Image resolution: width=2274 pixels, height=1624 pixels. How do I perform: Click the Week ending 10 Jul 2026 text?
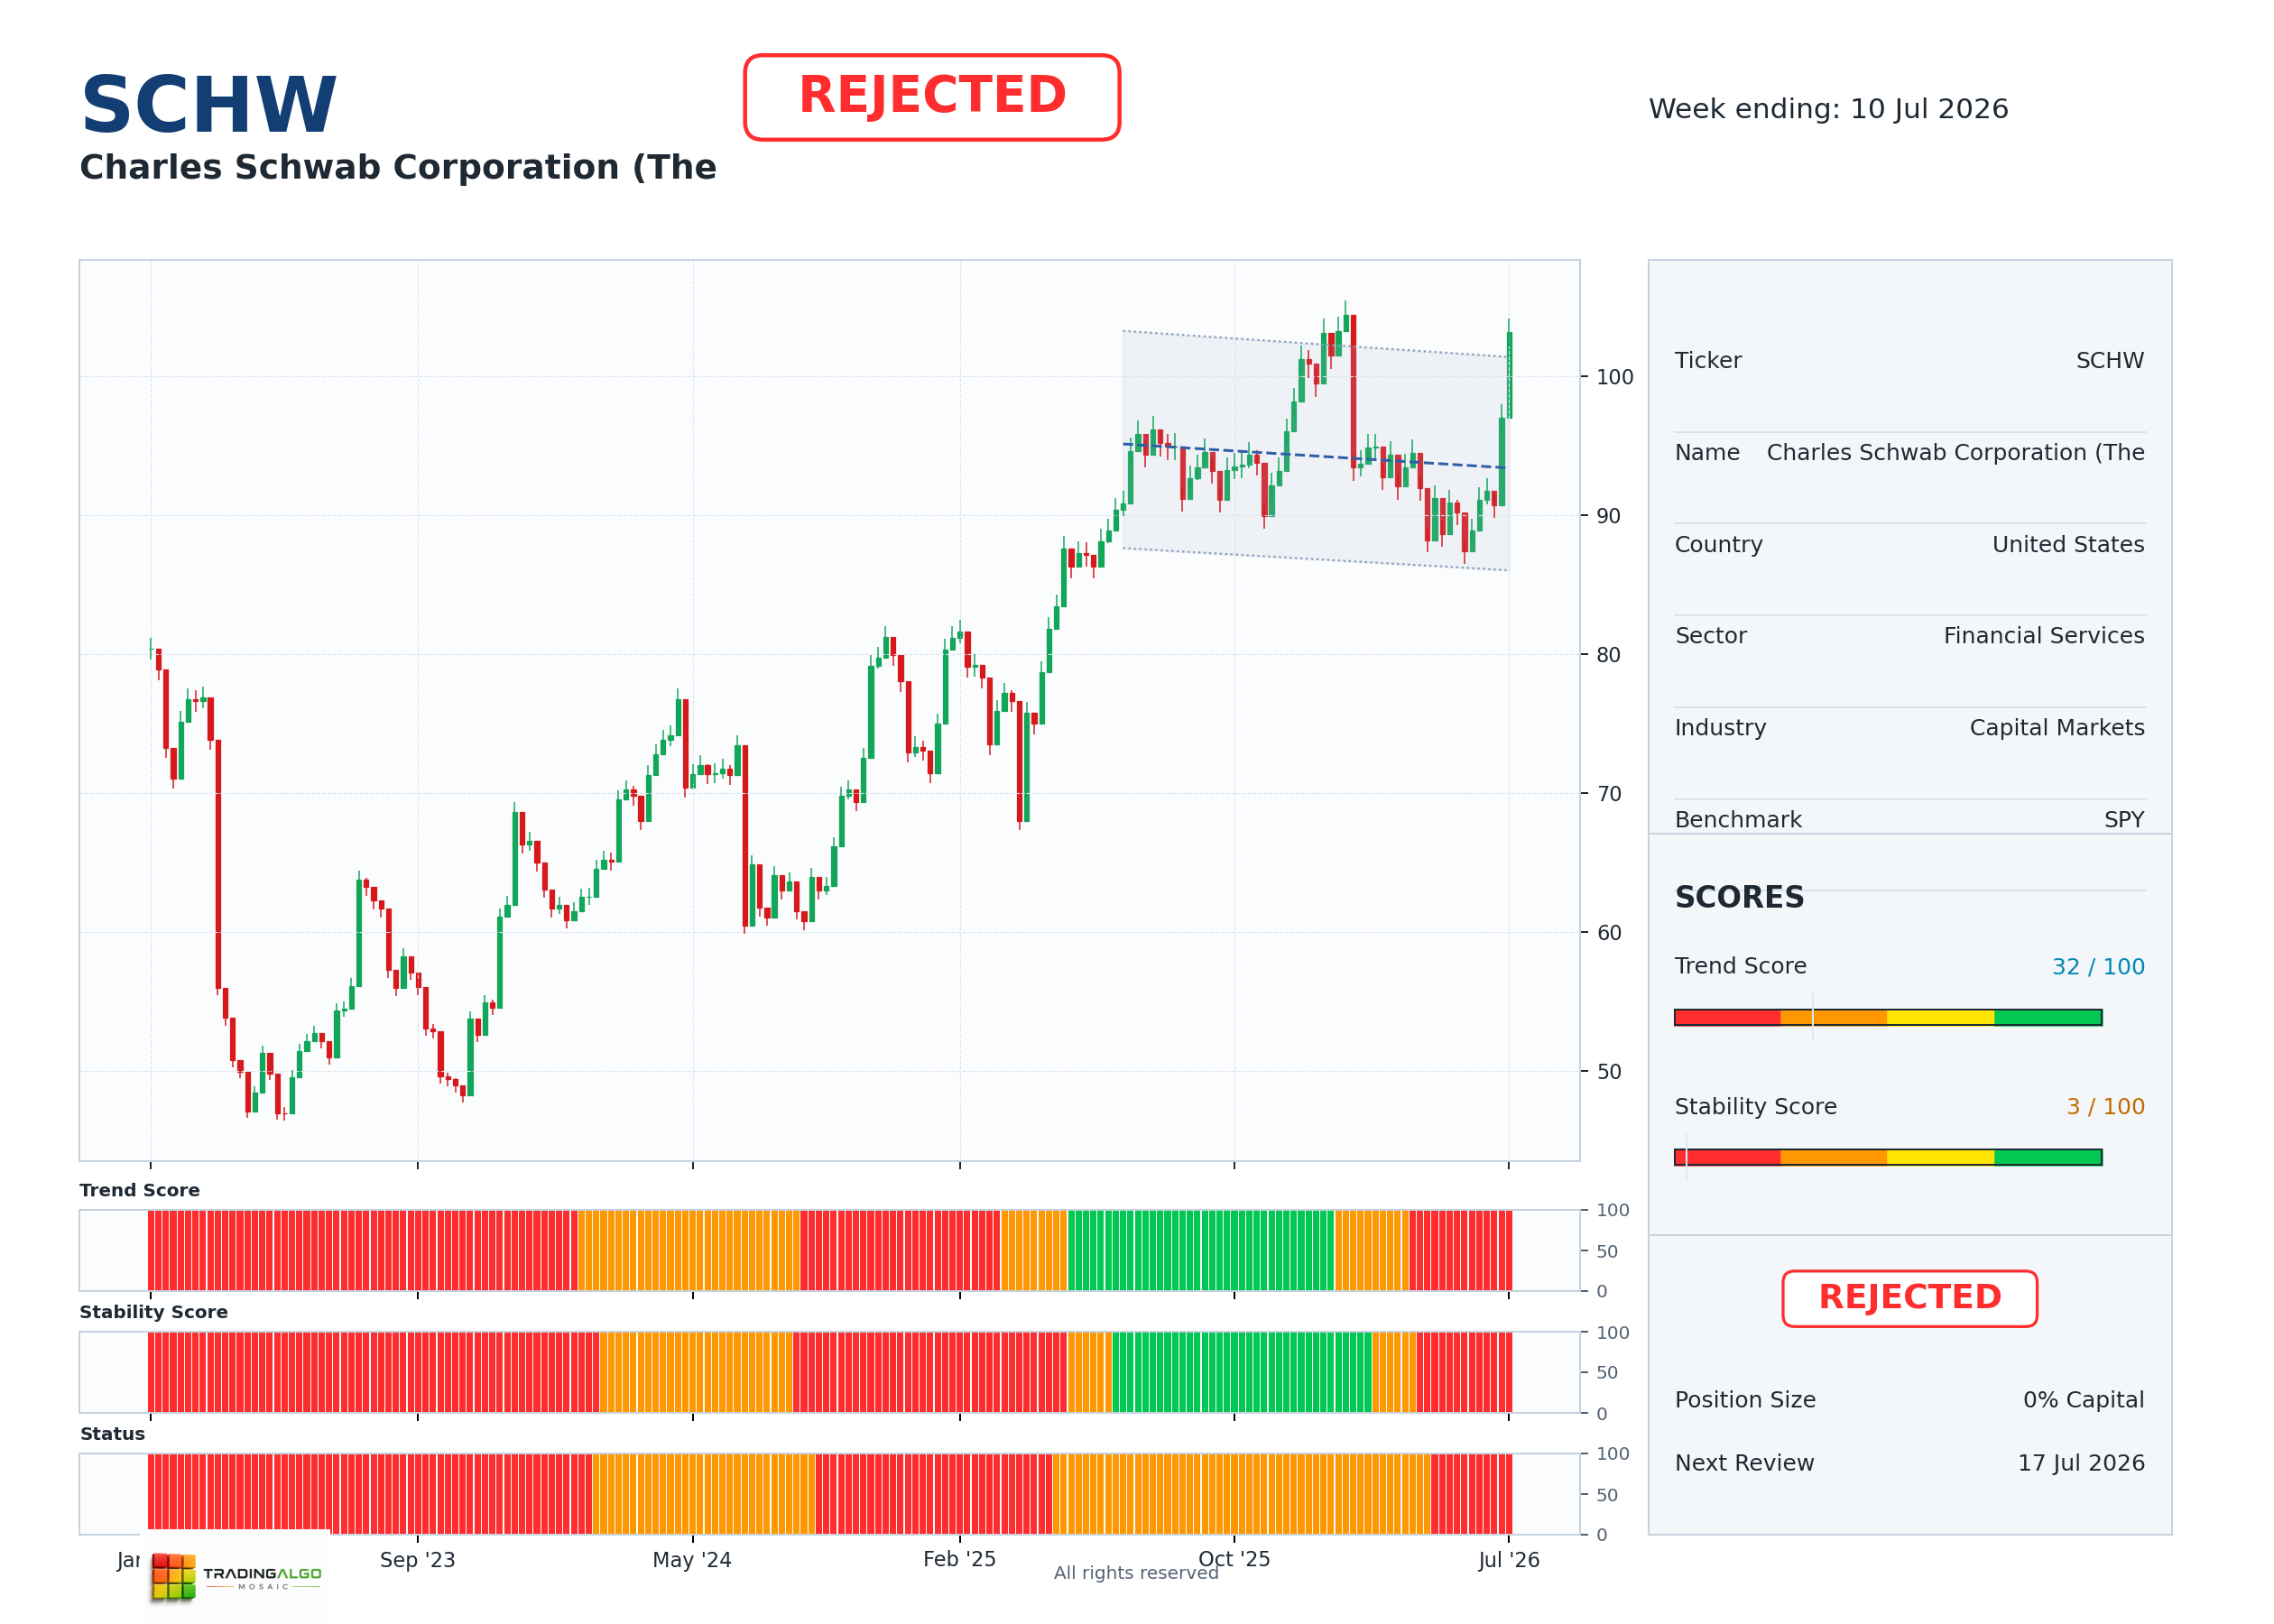pos(1828,109)
